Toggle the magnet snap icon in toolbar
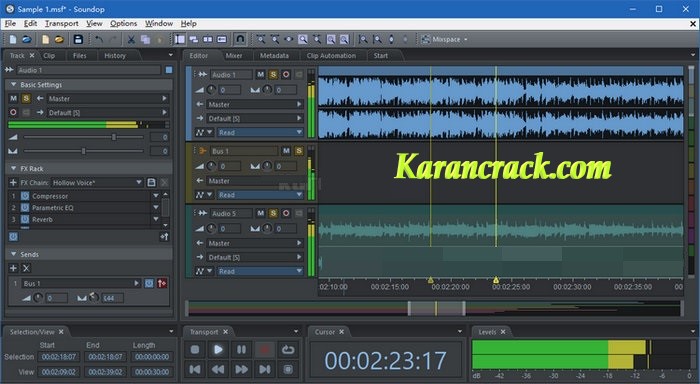 (240, 39)
